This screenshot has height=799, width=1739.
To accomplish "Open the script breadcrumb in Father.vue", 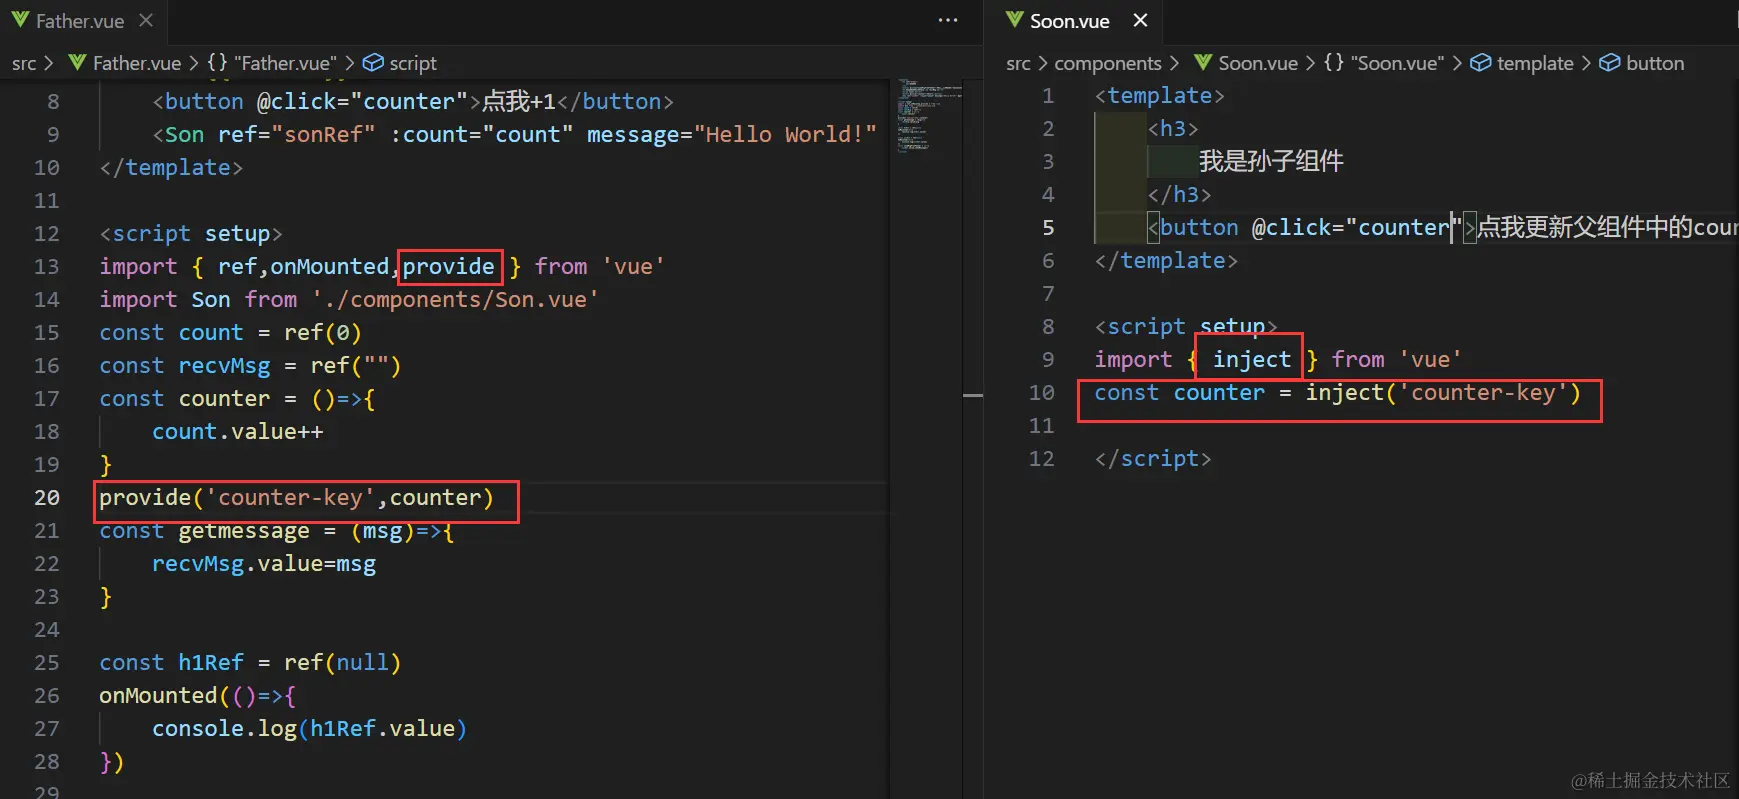I will [x=400, y=63].
